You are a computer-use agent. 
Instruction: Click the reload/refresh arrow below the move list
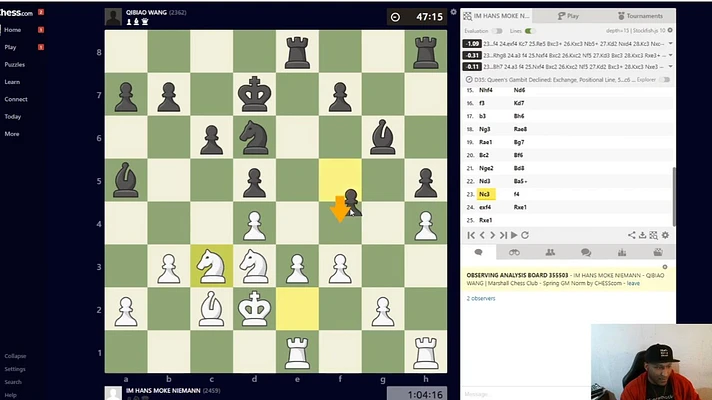[x=525, y=235]
